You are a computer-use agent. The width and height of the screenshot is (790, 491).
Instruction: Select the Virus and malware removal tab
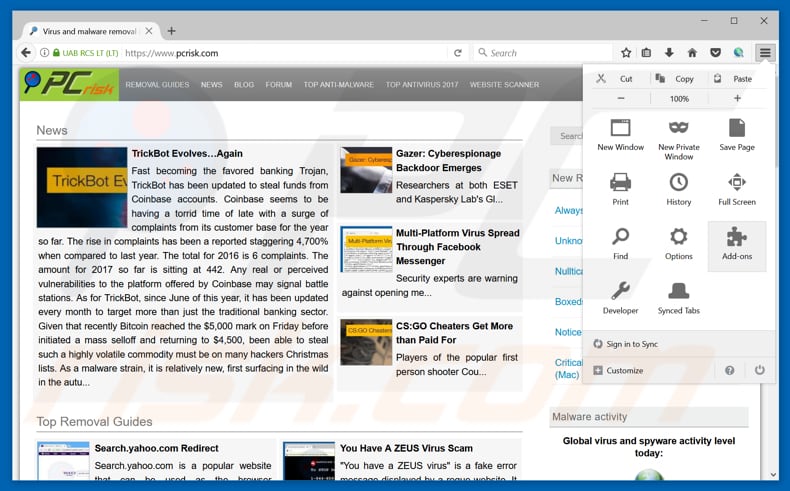pyautogui.click(x=90, y=31)
